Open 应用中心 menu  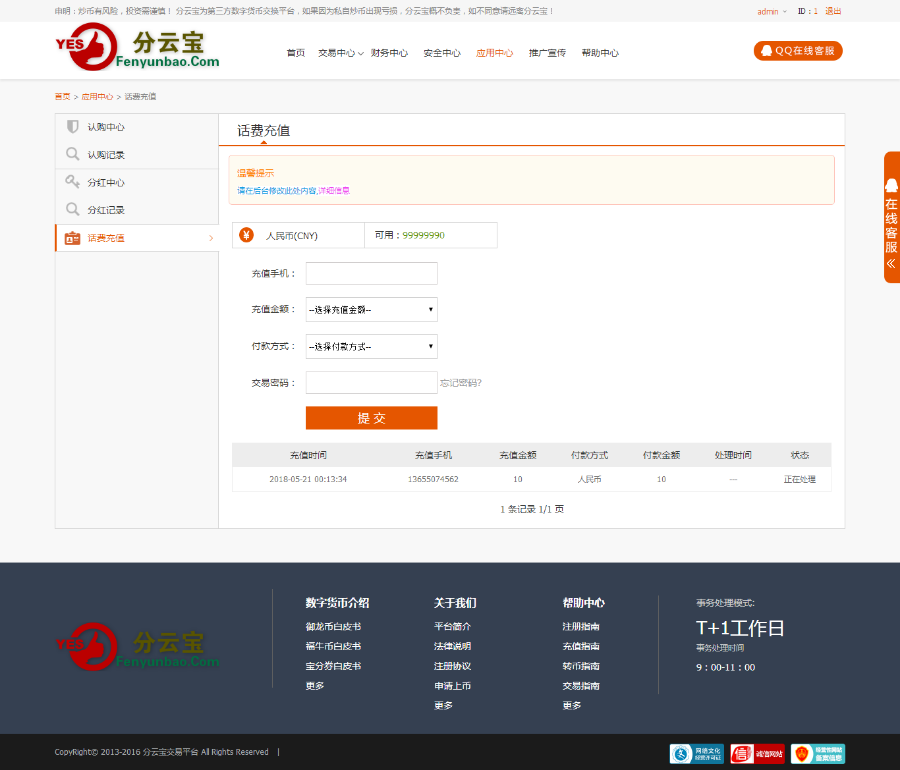(x=494, y=53)
